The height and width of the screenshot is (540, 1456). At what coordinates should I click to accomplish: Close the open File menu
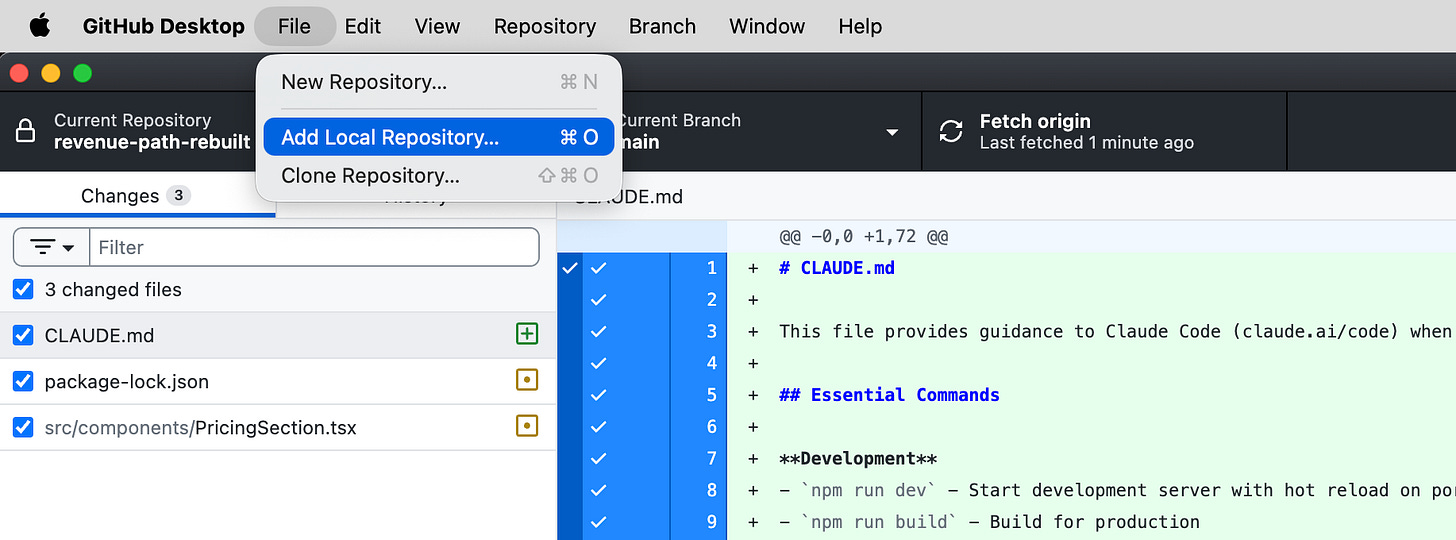click(x=294, y=26)
